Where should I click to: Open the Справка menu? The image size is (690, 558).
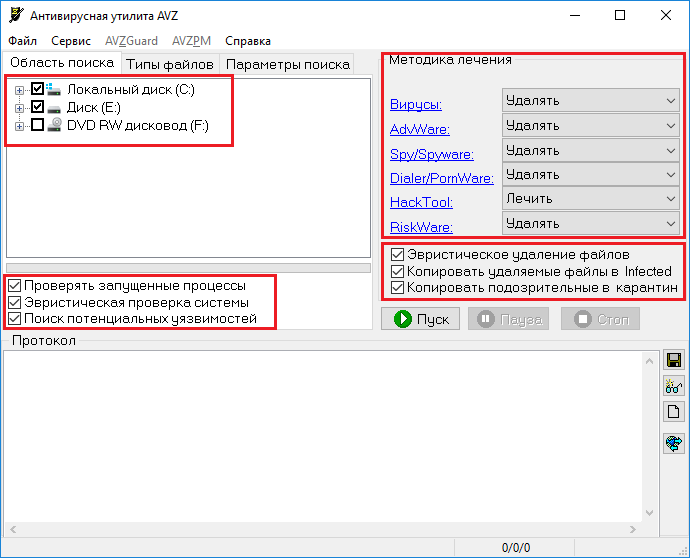[x=248, y=41]
